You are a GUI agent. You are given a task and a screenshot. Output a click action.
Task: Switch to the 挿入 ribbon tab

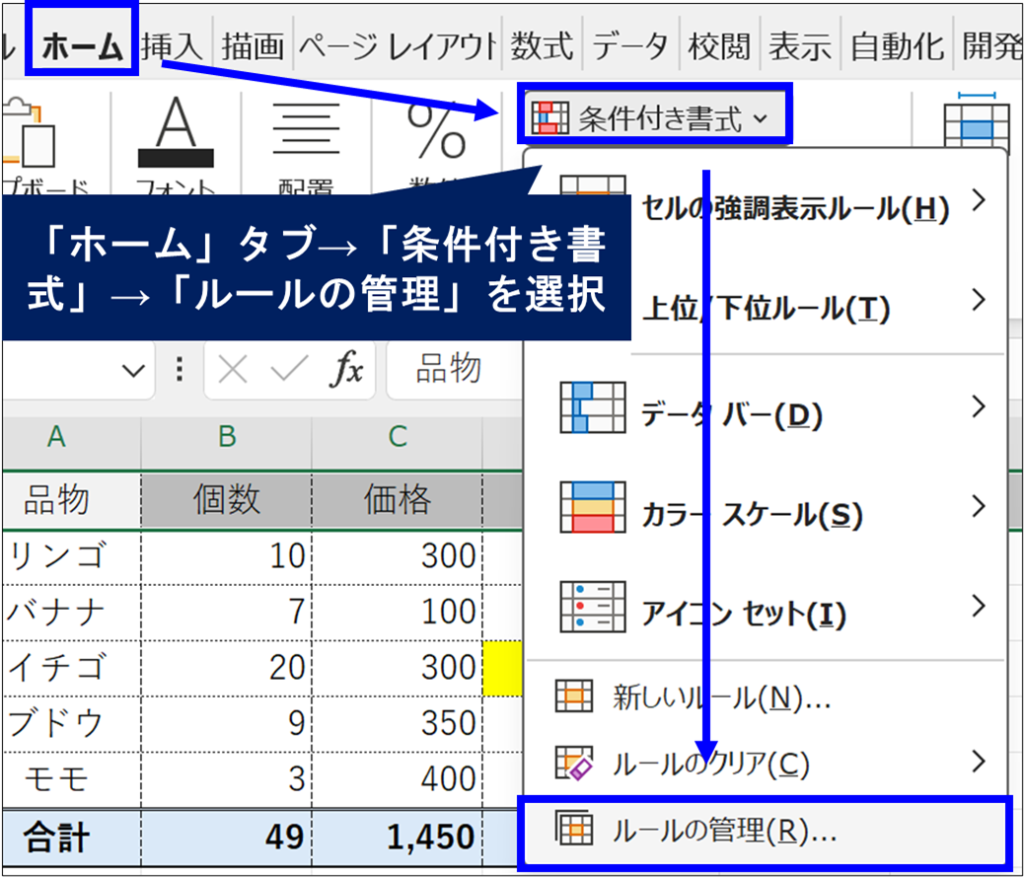point(173,46)
